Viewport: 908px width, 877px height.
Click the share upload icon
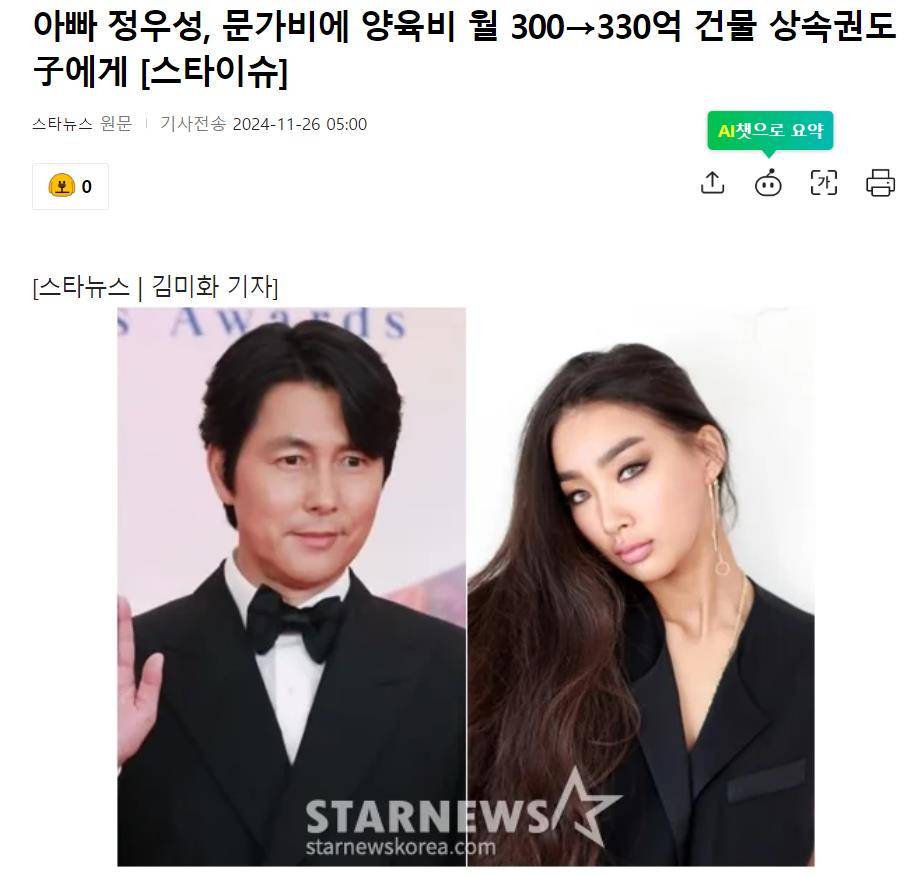click(712, 183)
